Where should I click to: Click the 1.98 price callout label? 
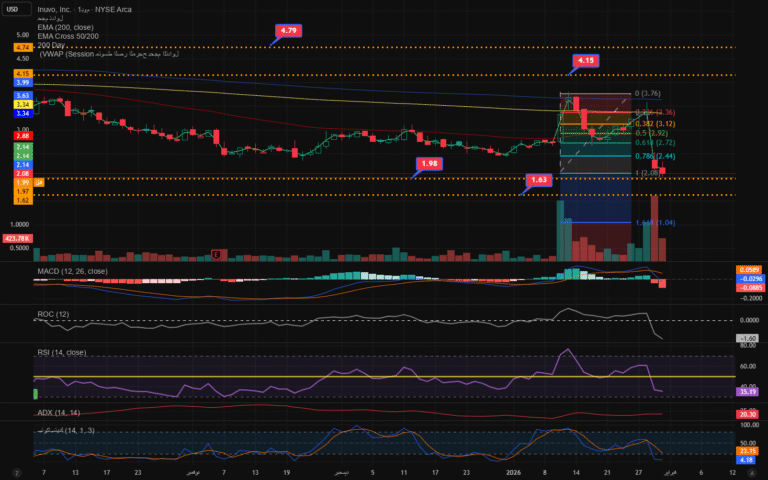[x=429, y=163]
